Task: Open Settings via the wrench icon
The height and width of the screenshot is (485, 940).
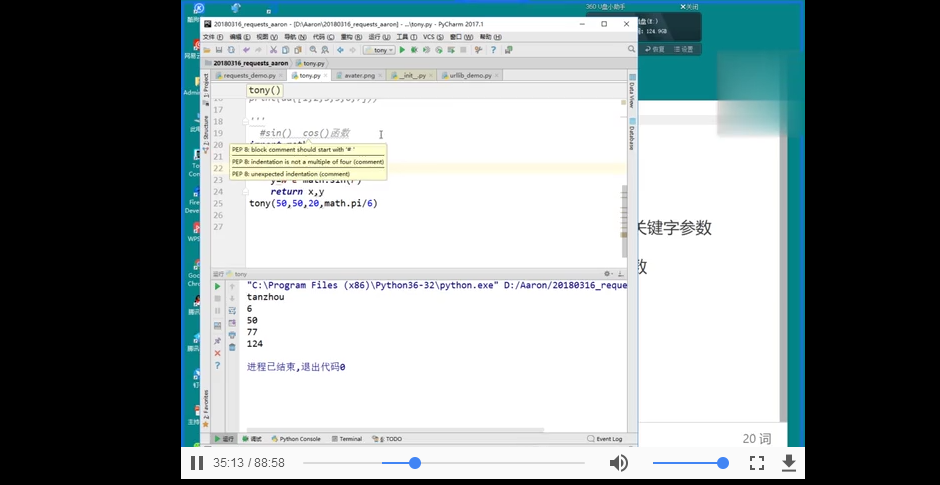Action: (478, 50)
